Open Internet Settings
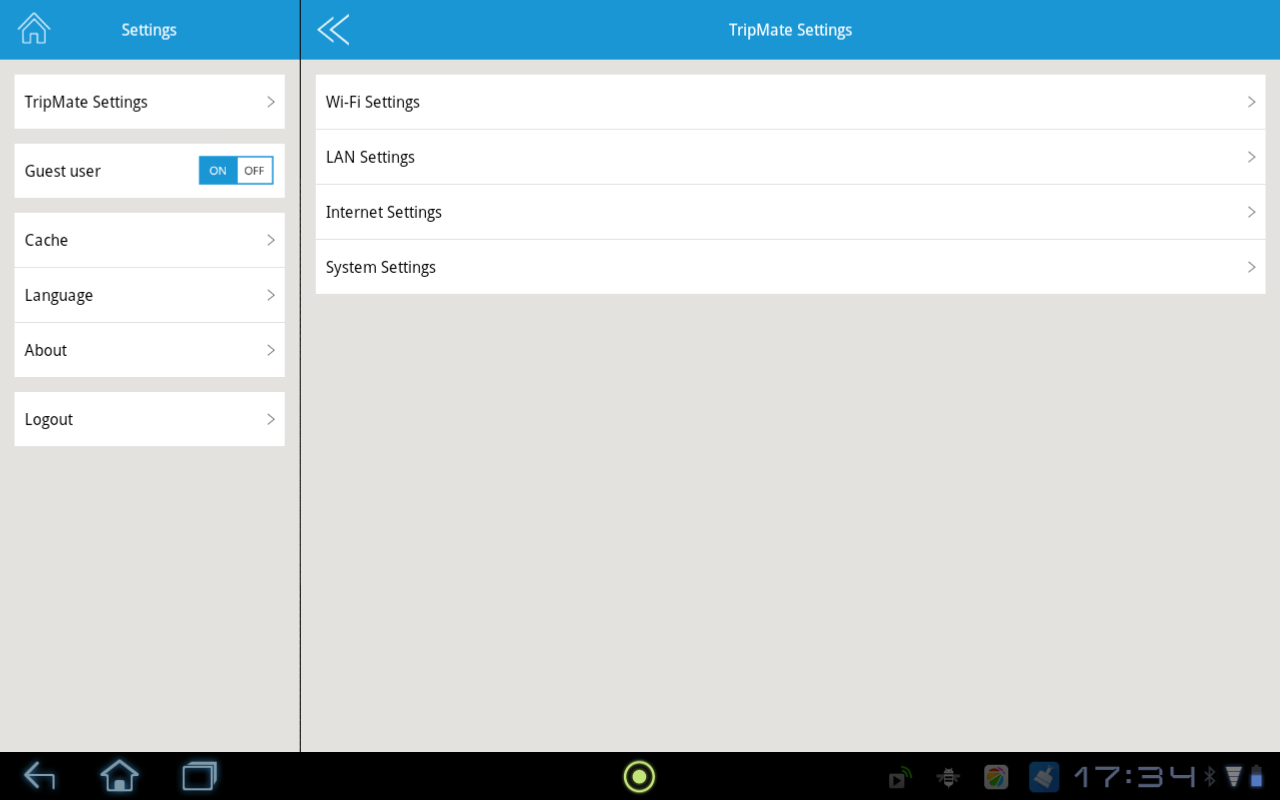This screenshot has height=800, width=1280. [x=790, y=212]
